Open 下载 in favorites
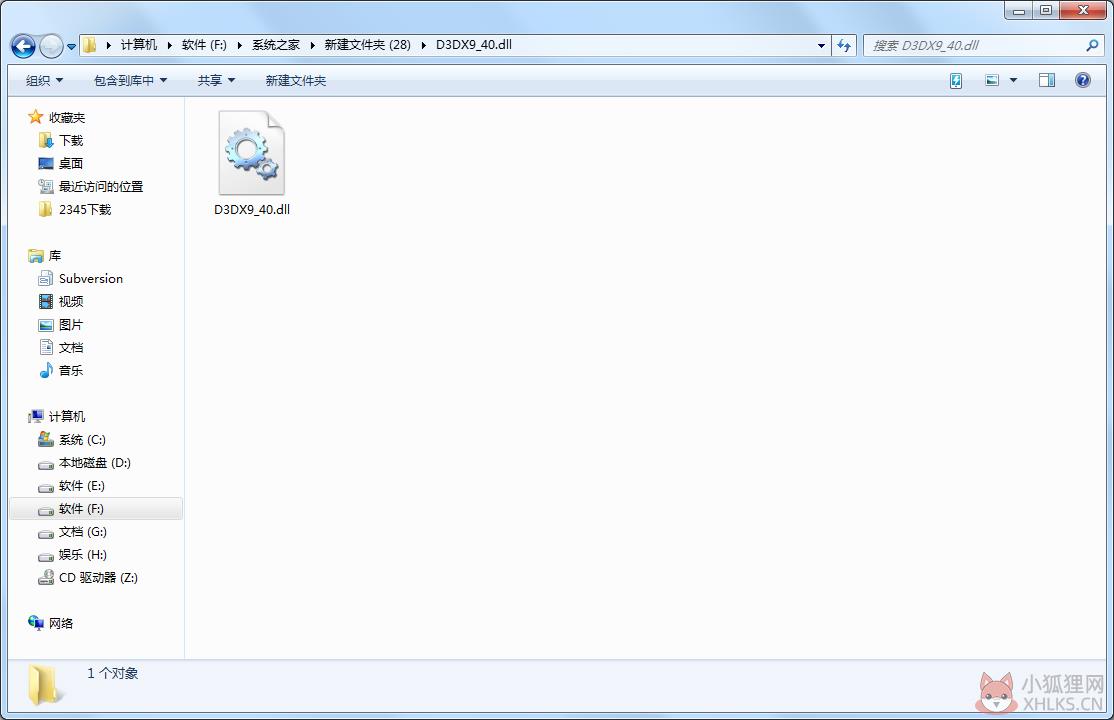1114x720 pixels. point(71,141)
